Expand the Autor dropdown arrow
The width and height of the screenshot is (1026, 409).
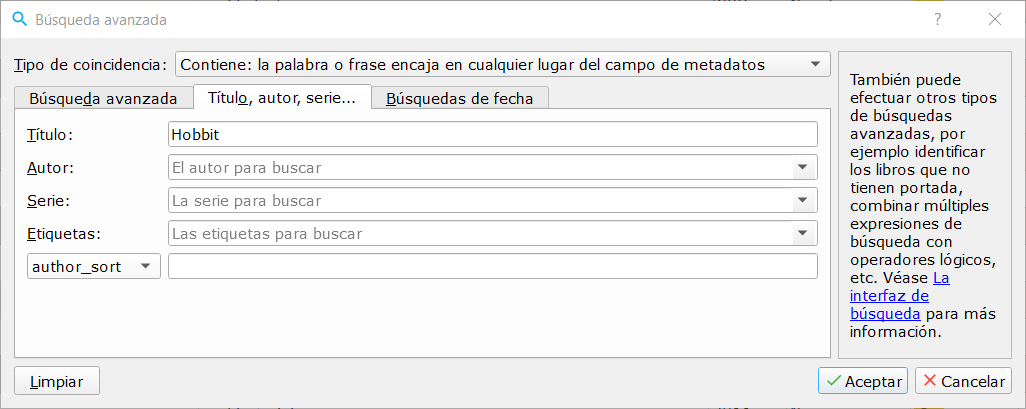tap(802, 168)
